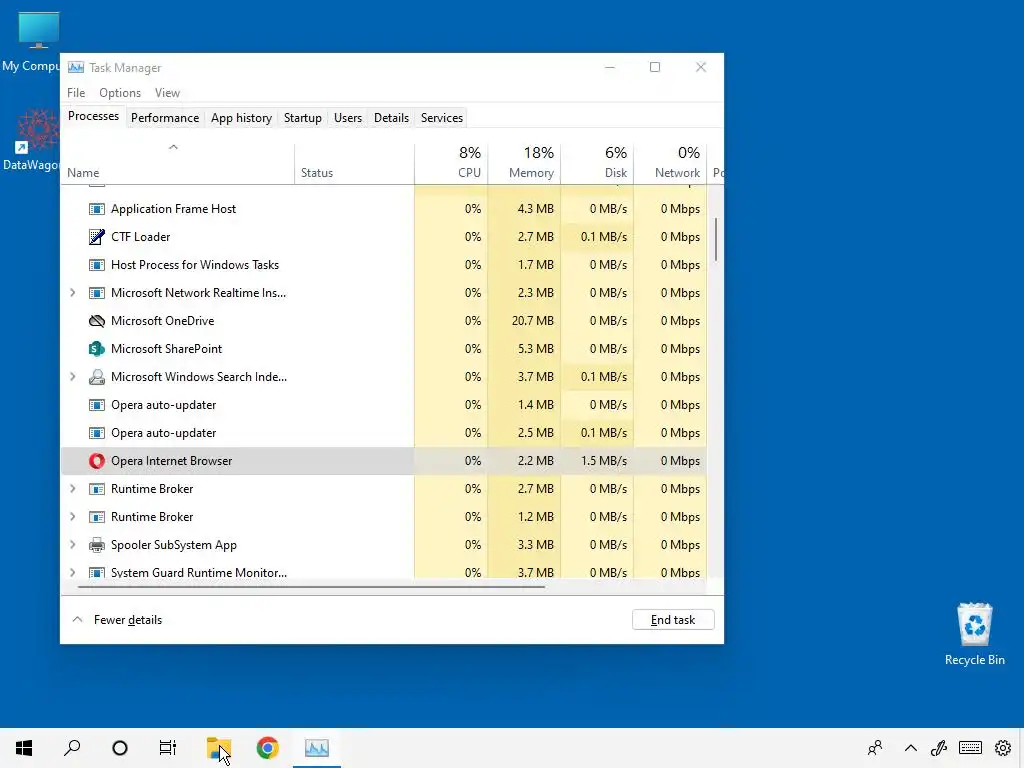Open File Explorer from the taskbar
The height and width of the screenshot is (768, 1024).
(x=219, y=748)
